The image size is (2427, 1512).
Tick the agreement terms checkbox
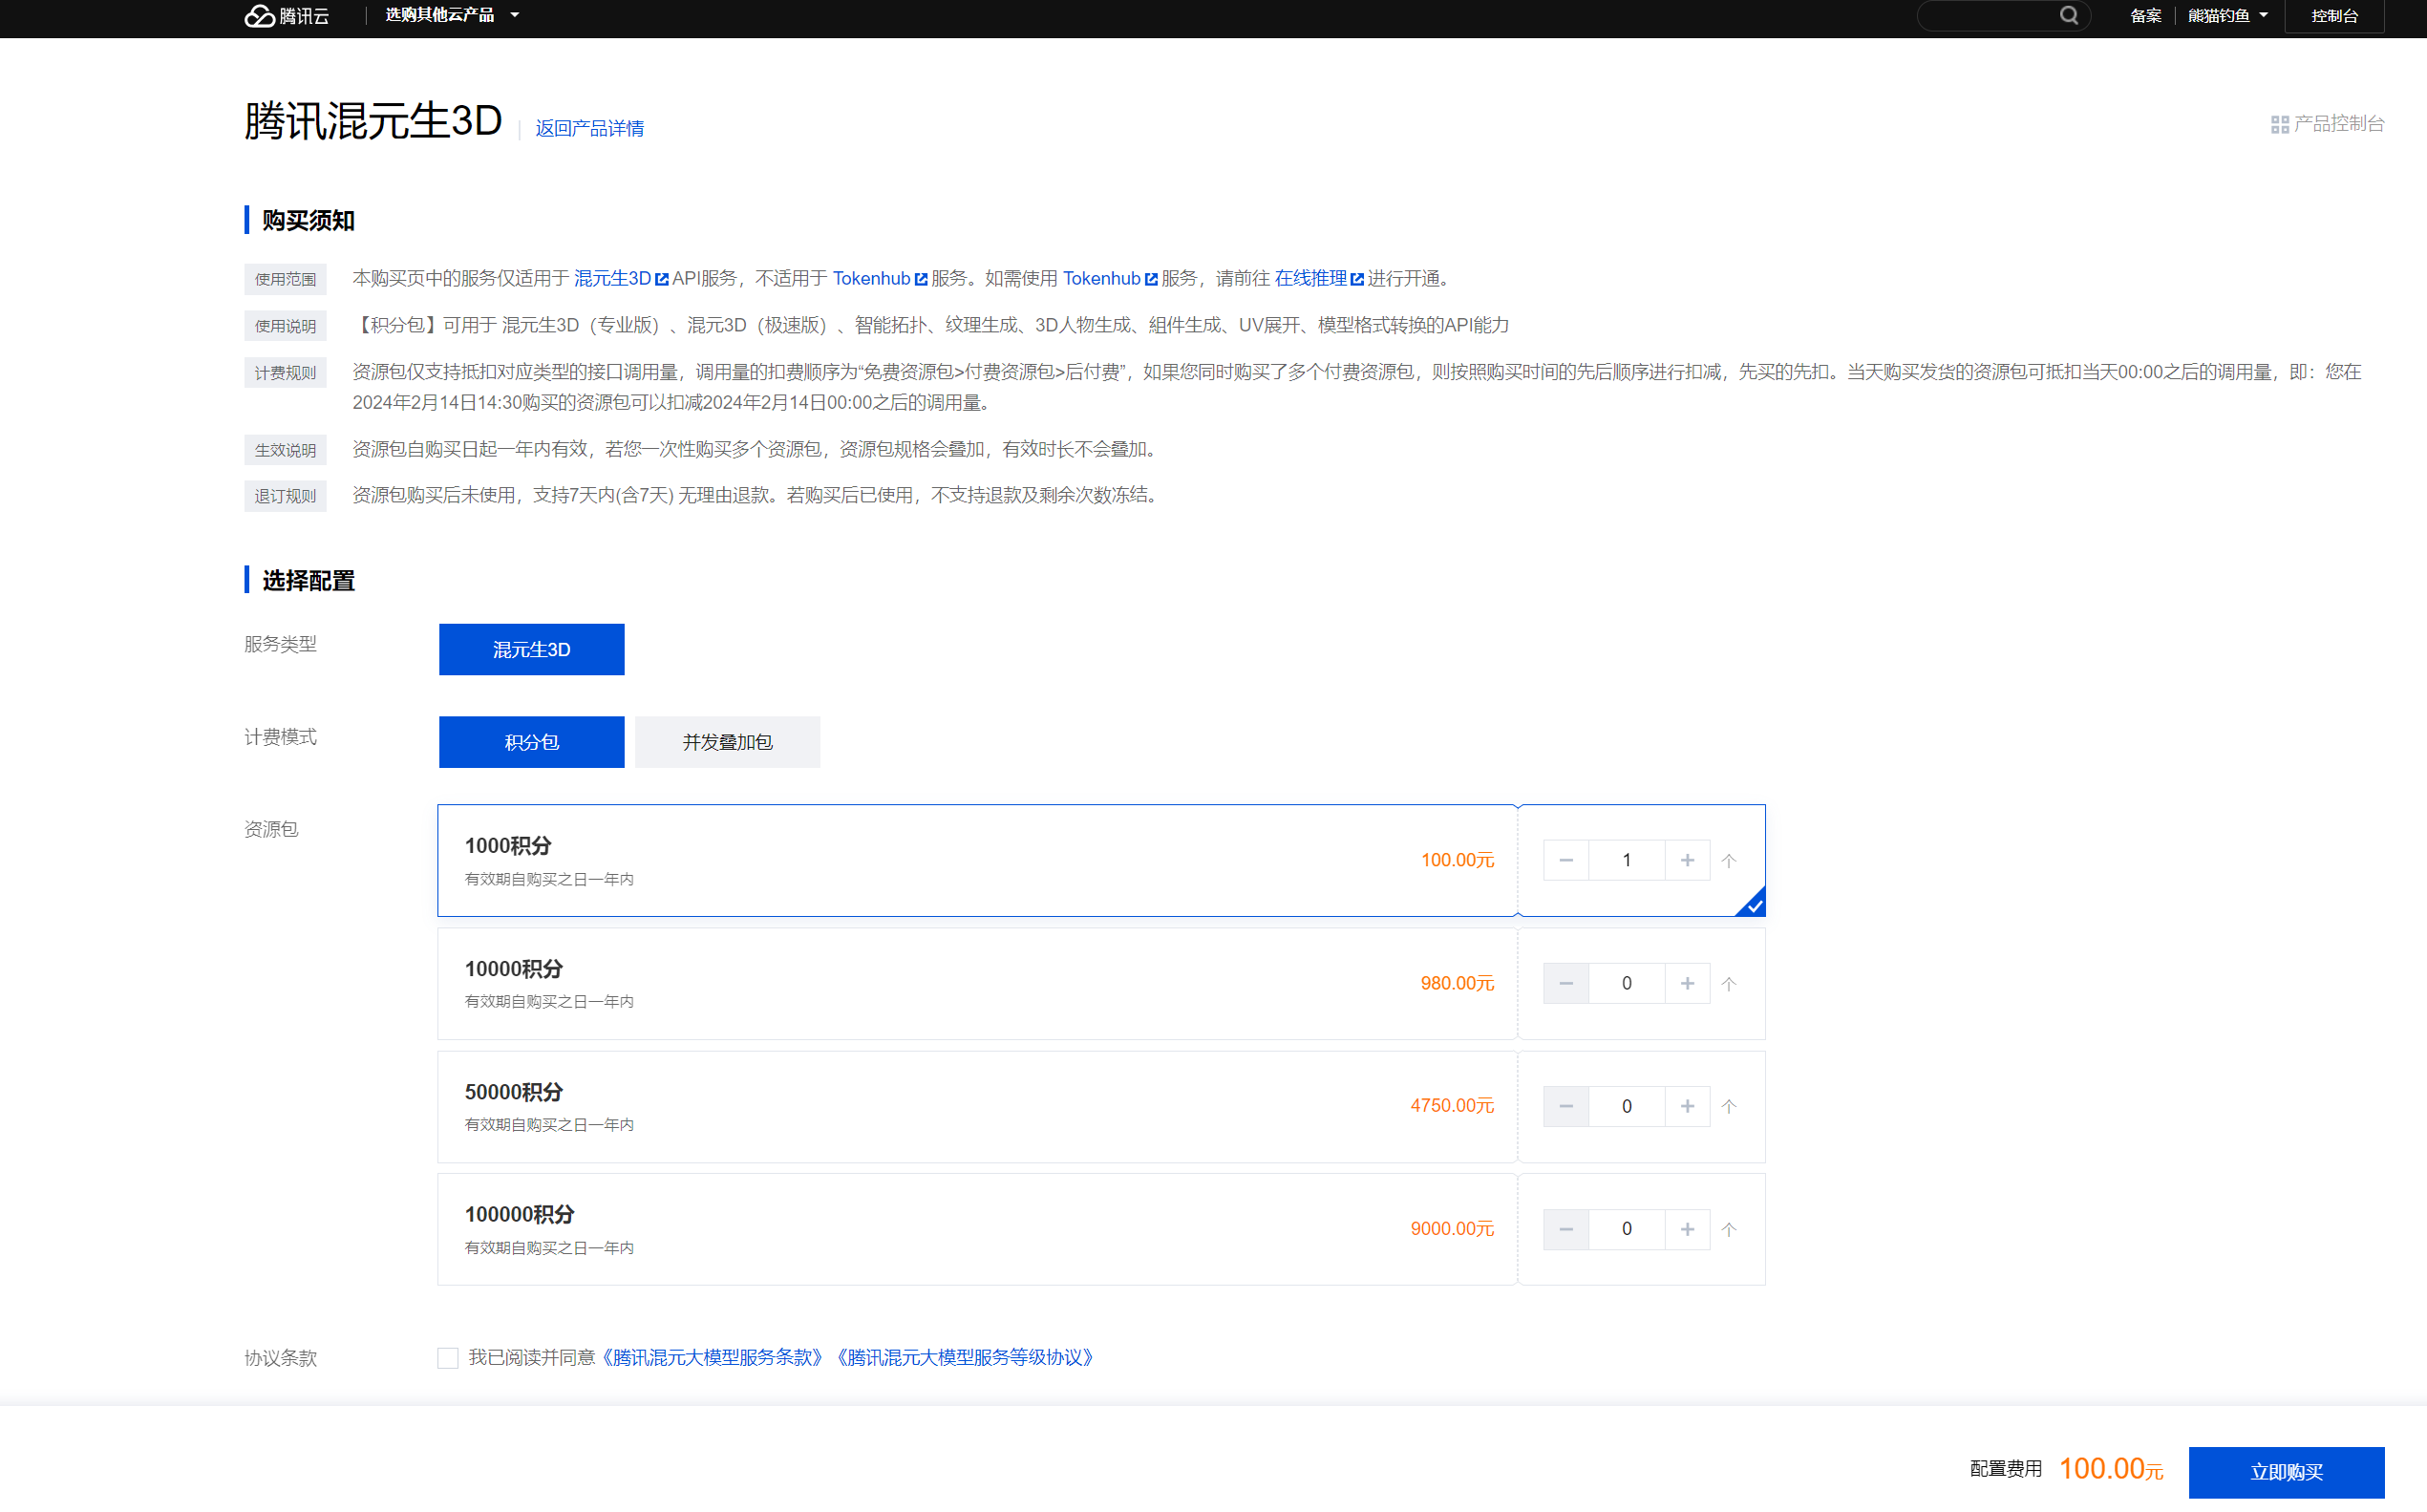coord(448,1358)
